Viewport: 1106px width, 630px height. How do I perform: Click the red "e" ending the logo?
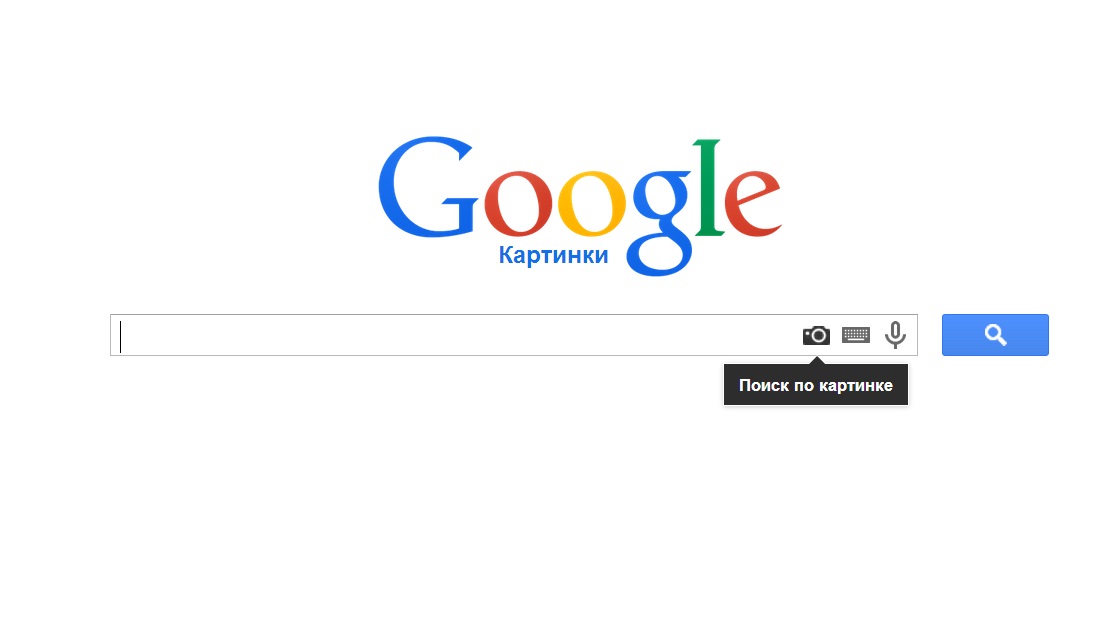[x=753, y=203]
